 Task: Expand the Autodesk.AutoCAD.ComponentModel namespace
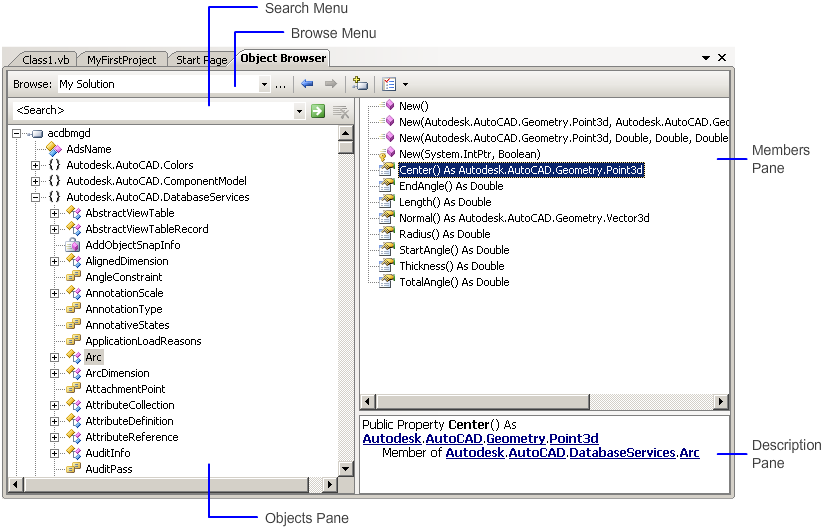[35, 181]
